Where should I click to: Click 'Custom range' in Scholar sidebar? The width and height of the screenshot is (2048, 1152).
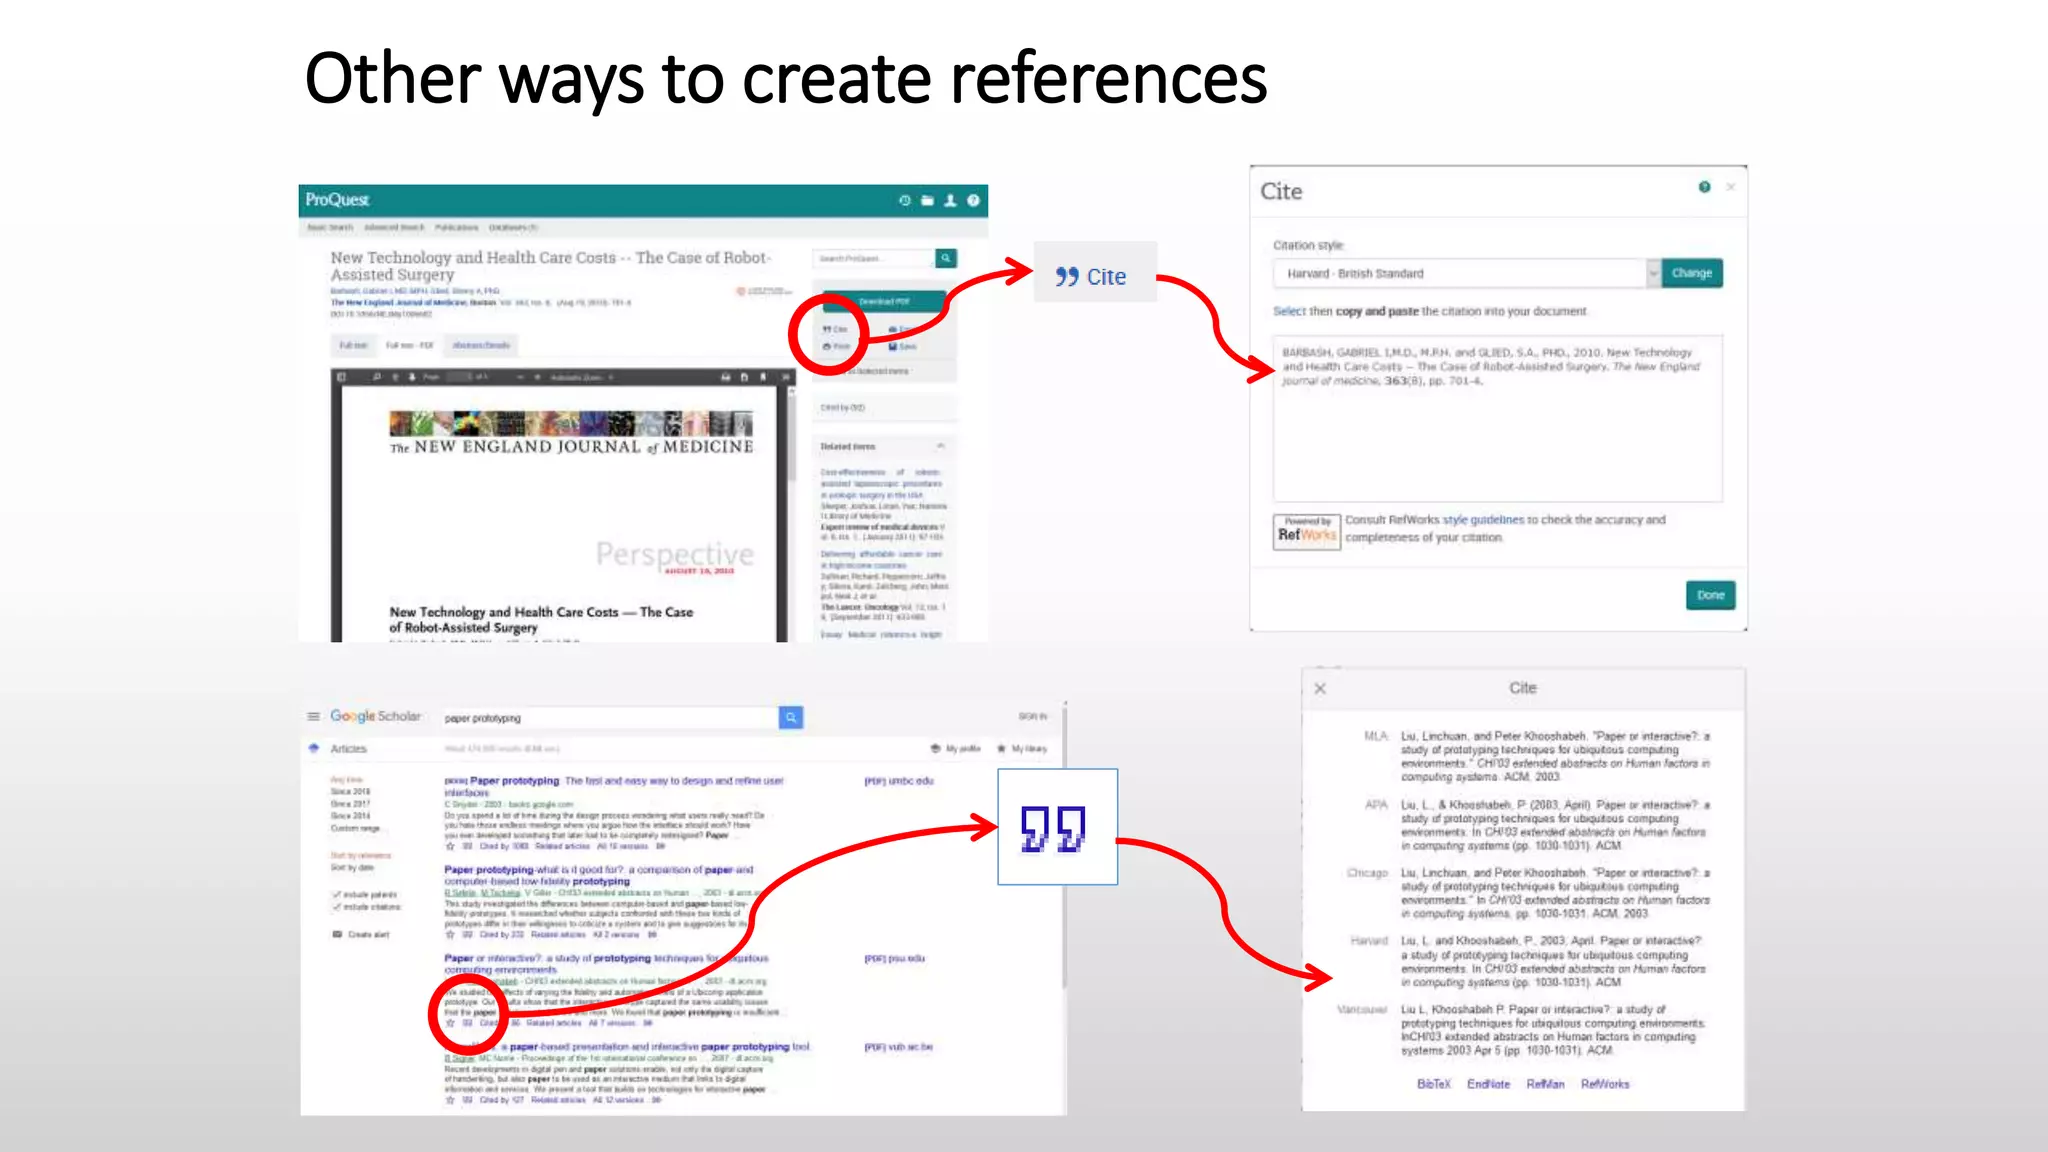click(355, 828)
